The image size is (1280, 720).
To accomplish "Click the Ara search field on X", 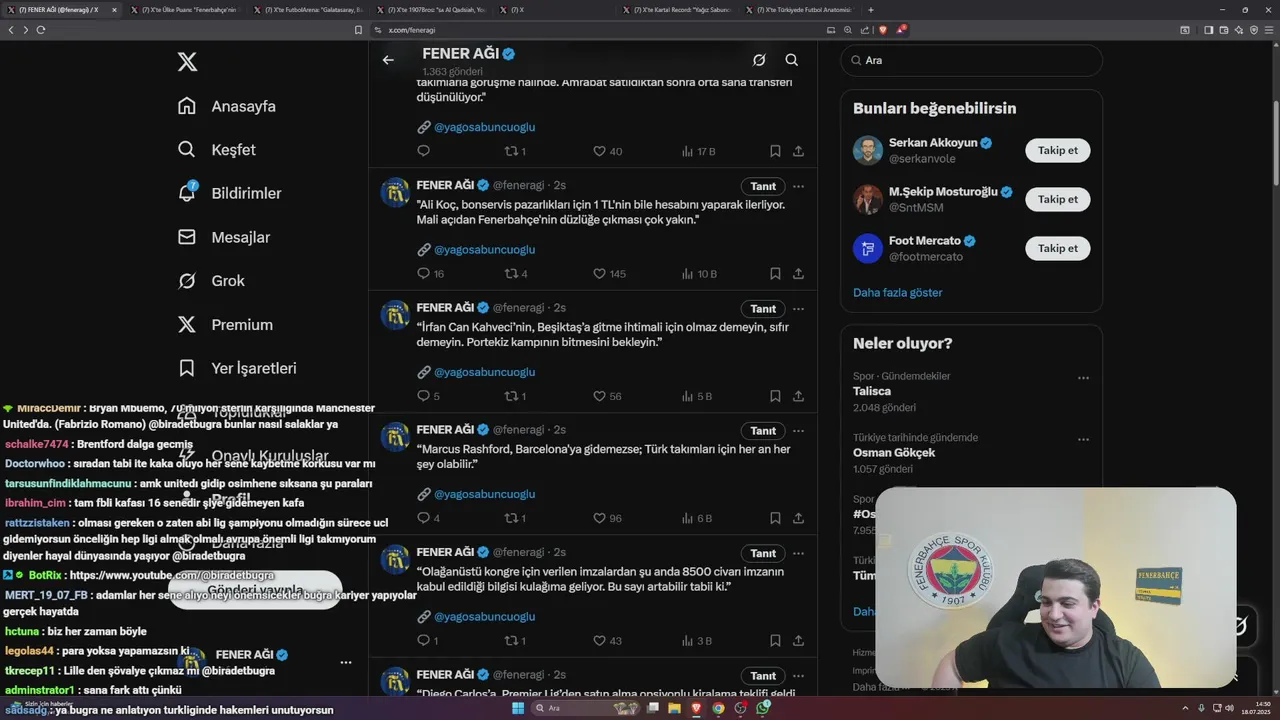I will pos(971,60).
